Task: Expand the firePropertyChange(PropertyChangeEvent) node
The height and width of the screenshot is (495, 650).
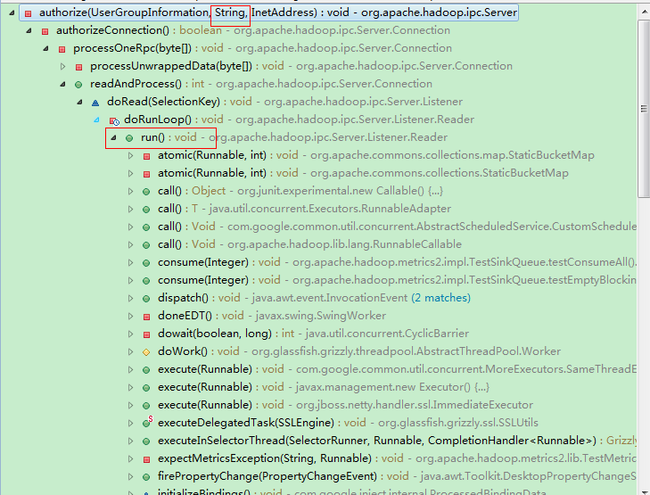Action: coord(130,476)
